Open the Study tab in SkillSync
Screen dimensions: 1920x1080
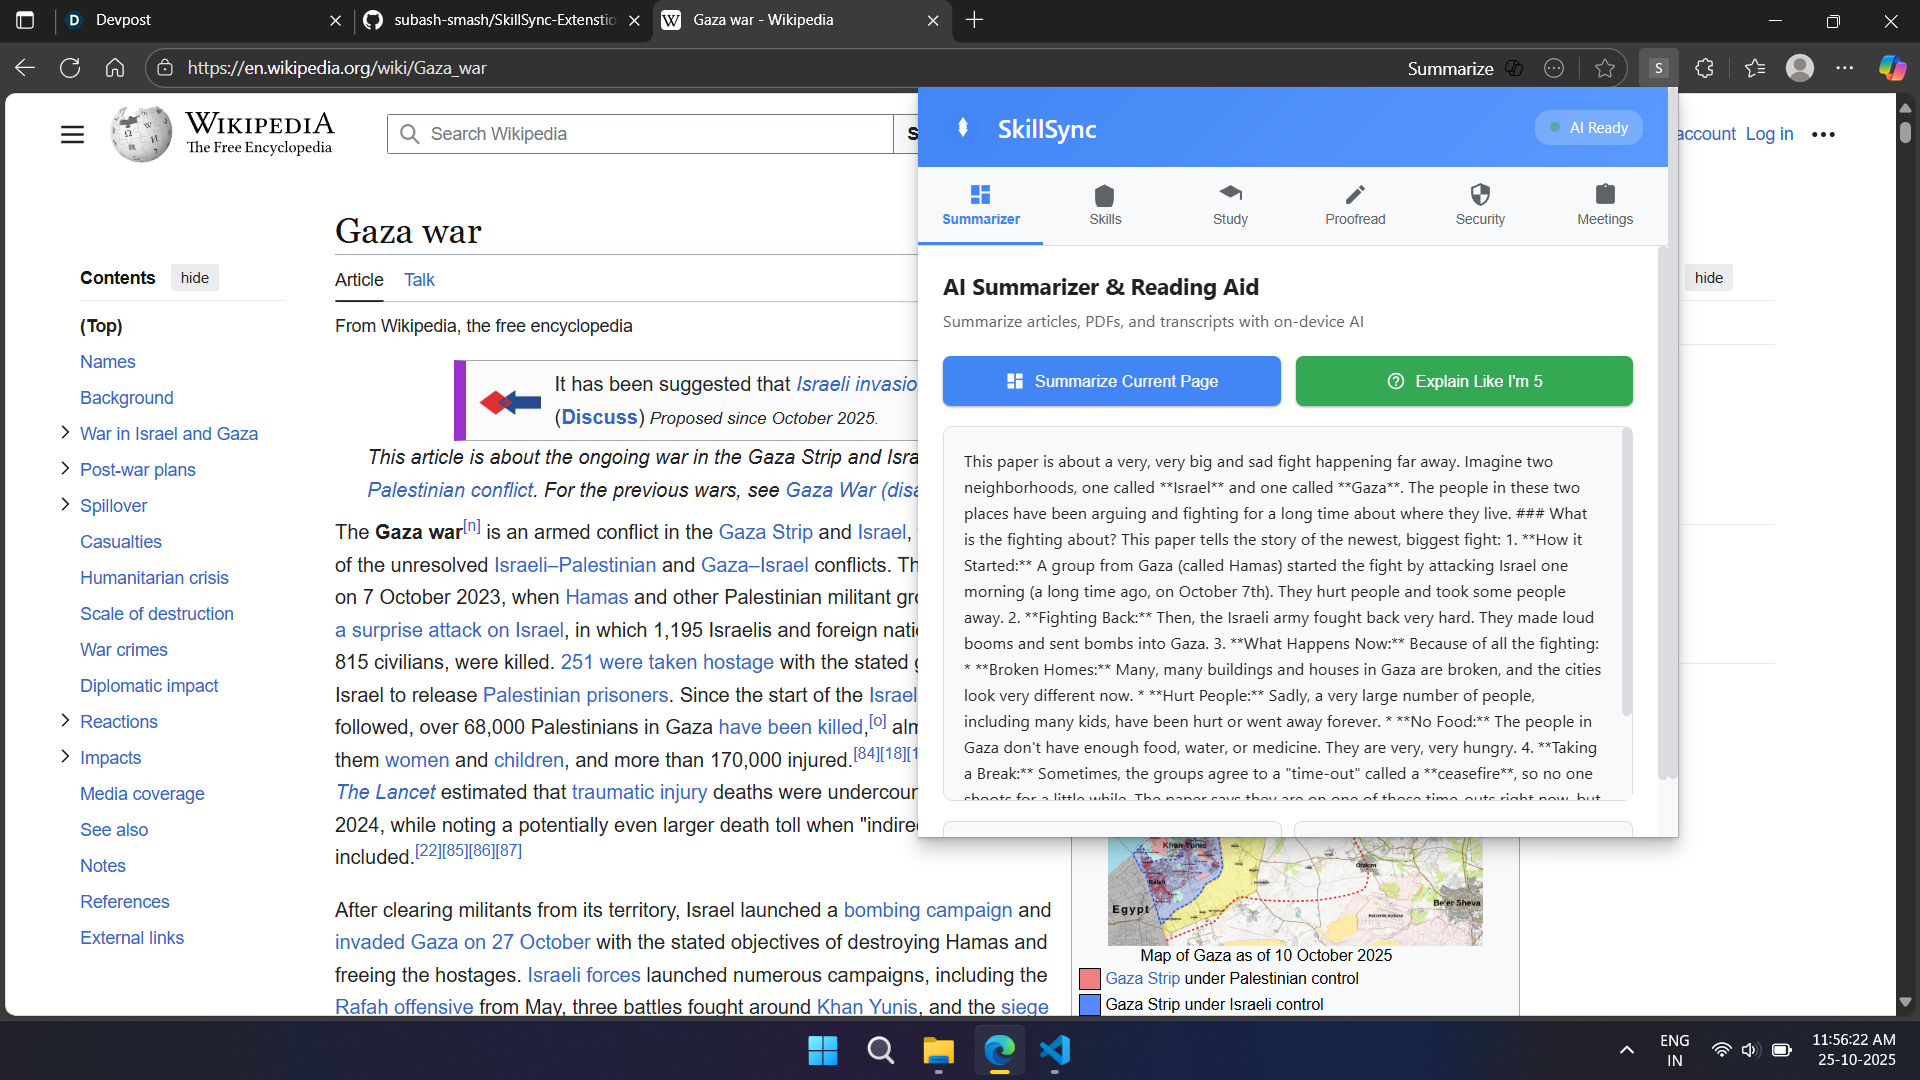click(1229, 205)
